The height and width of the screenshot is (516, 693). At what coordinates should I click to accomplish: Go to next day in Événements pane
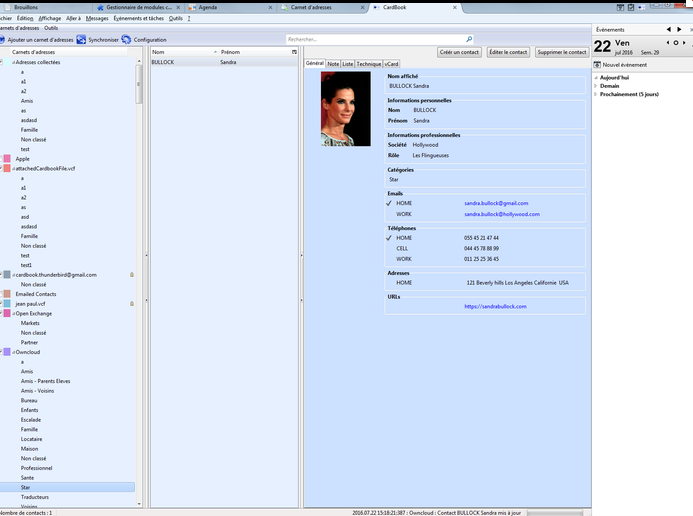685,43
